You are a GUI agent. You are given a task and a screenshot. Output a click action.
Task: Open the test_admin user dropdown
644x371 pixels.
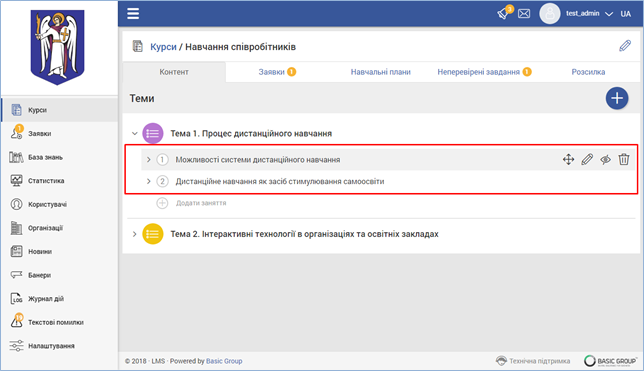coord(589,14)
